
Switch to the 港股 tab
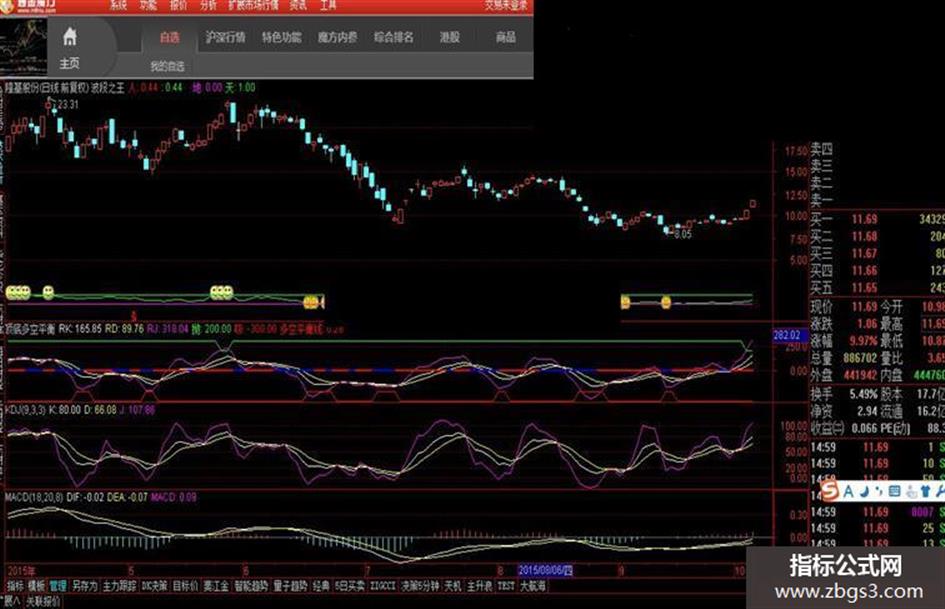[x=450, y=37]
